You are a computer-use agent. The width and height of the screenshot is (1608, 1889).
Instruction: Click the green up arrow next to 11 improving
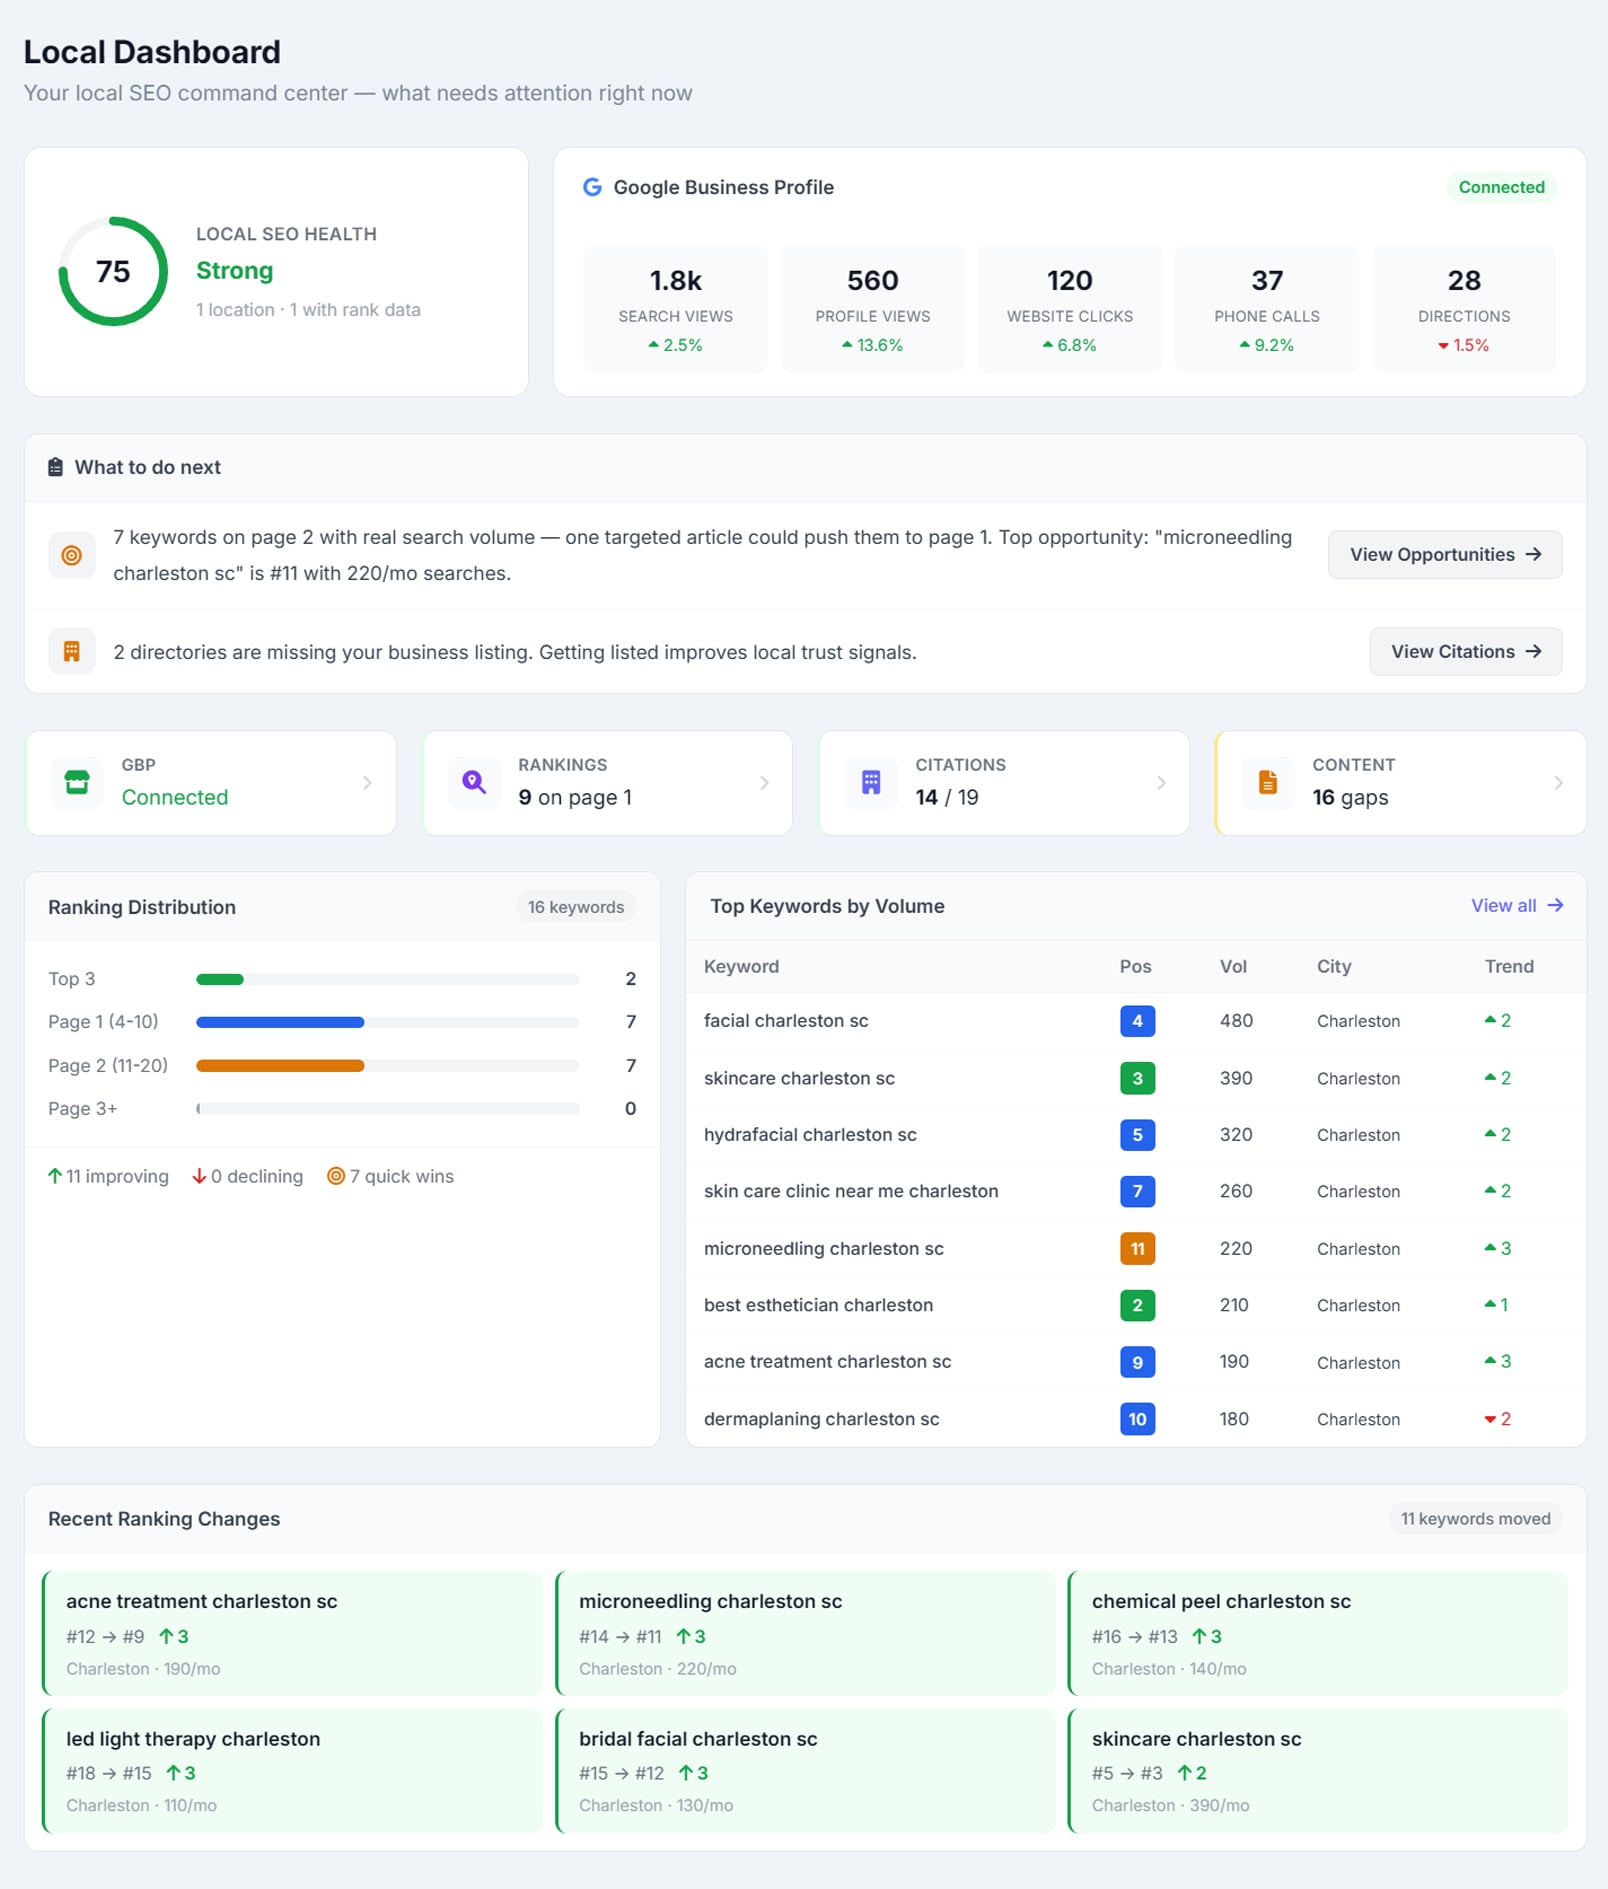pos(55,1176)
